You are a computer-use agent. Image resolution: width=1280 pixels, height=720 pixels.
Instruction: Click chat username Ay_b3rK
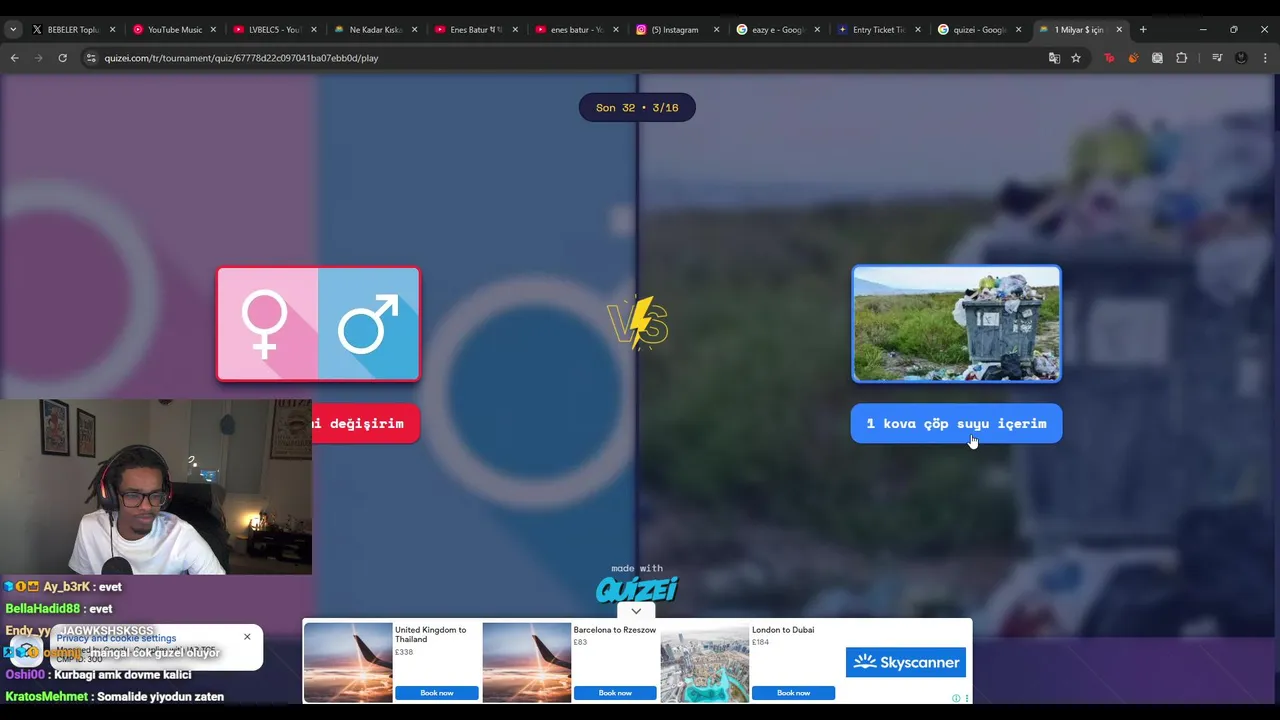click(x=67, y=587)
